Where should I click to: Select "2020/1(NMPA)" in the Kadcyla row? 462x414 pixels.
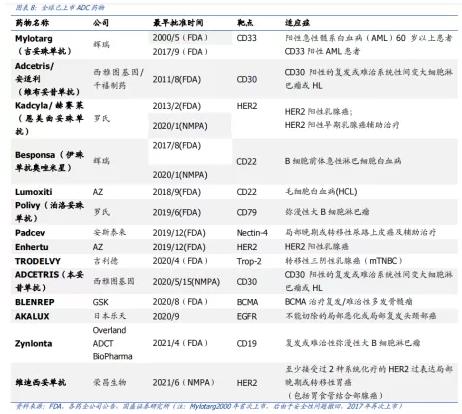180,126
